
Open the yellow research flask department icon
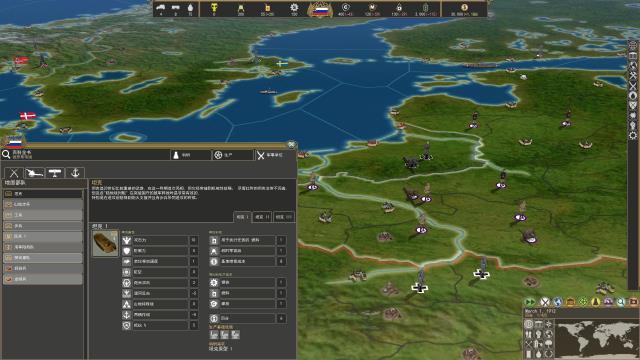click(x=596, y=302)
